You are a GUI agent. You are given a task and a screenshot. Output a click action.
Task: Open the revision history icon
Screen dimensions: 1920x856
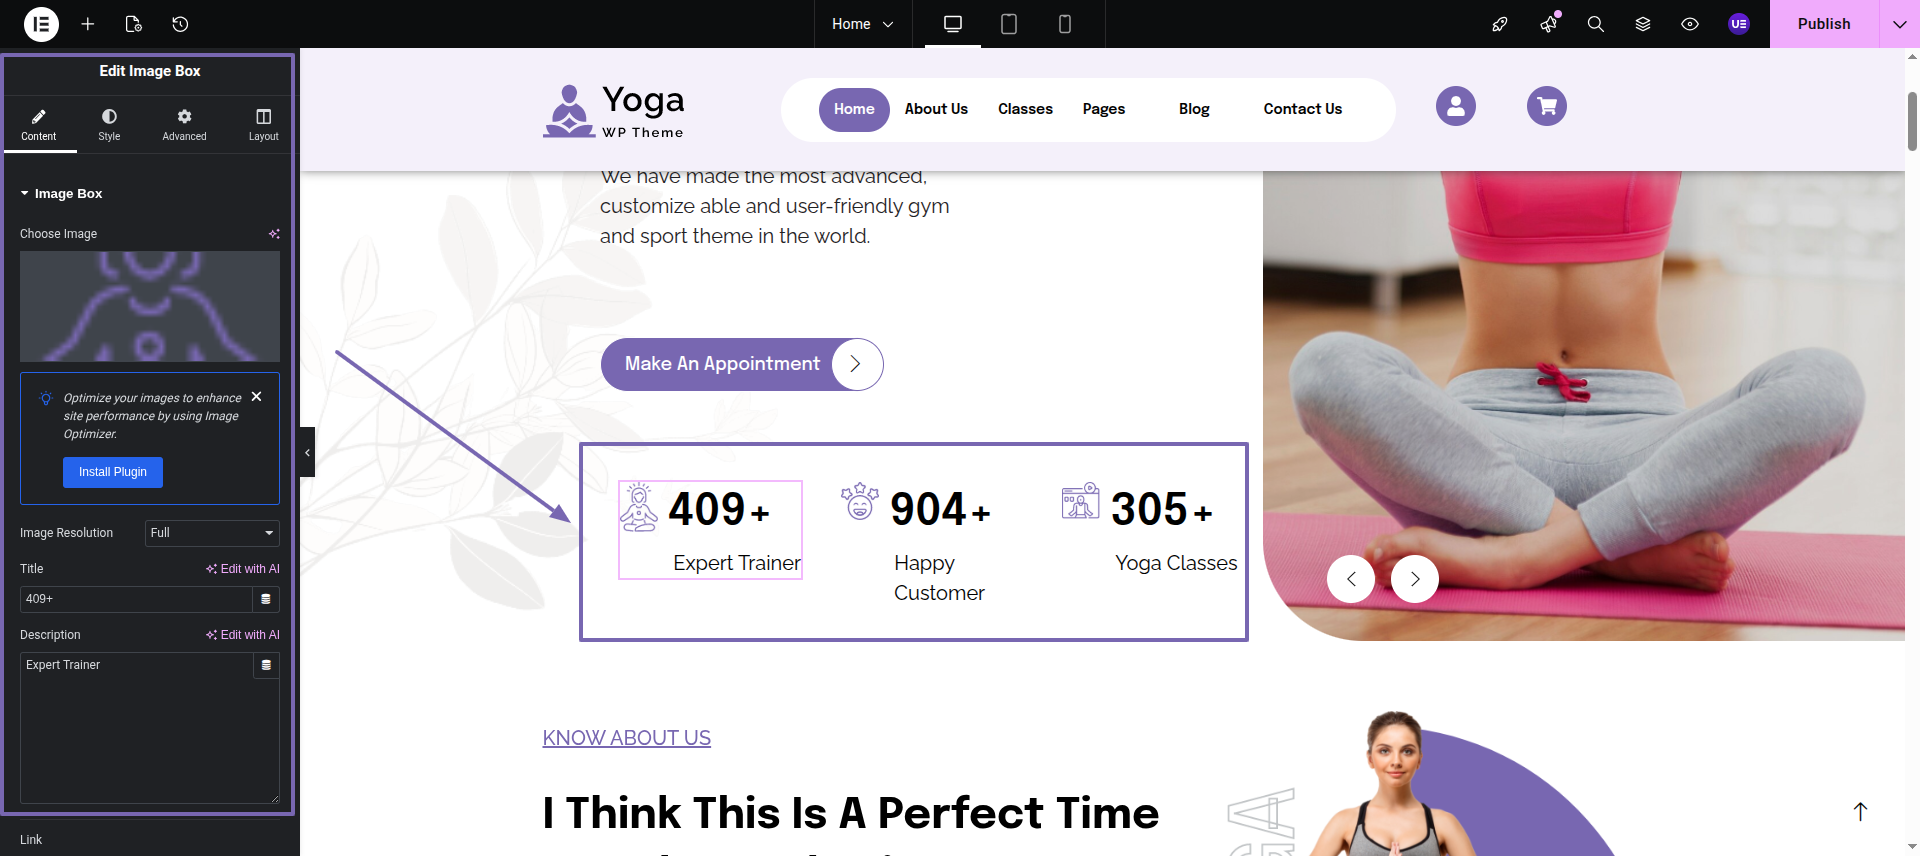point(180,24)
